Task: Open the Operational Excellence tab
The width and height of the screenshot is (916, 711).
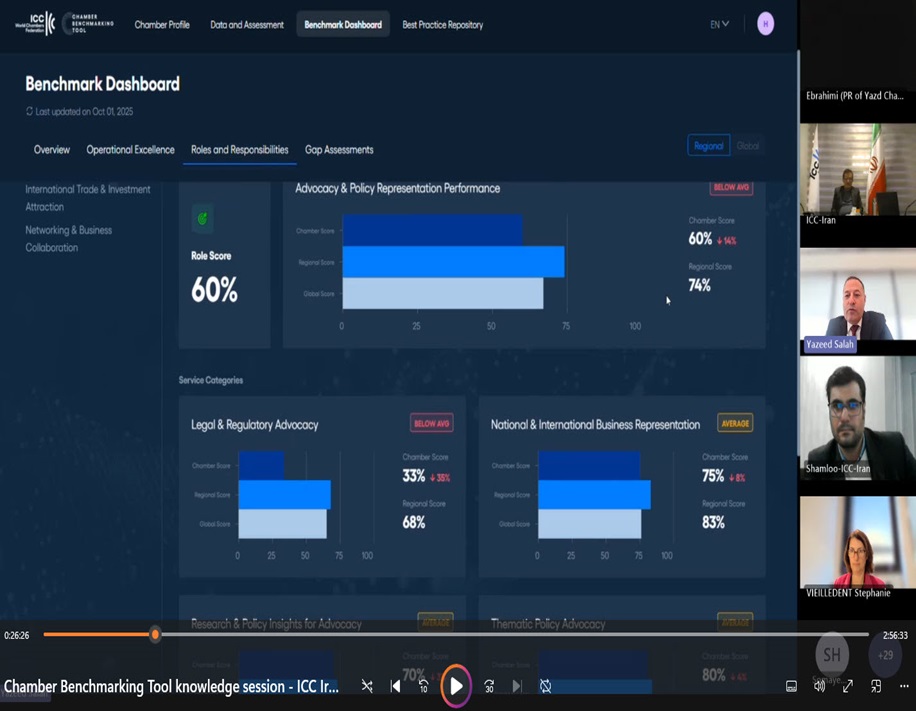Action: pos(130,150)
